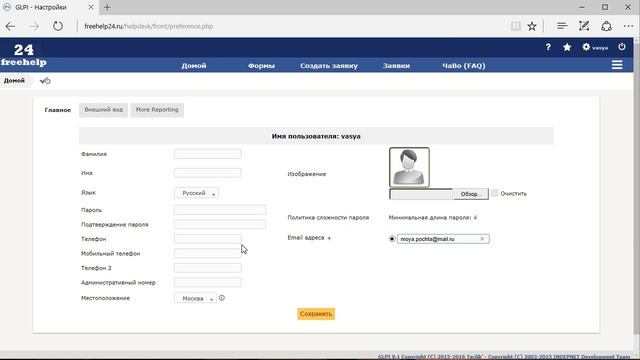This screenshot has height=360, width=640.
Task: Add another email with the plus icon
Action: pyautogui.click(x=329, y=238)
